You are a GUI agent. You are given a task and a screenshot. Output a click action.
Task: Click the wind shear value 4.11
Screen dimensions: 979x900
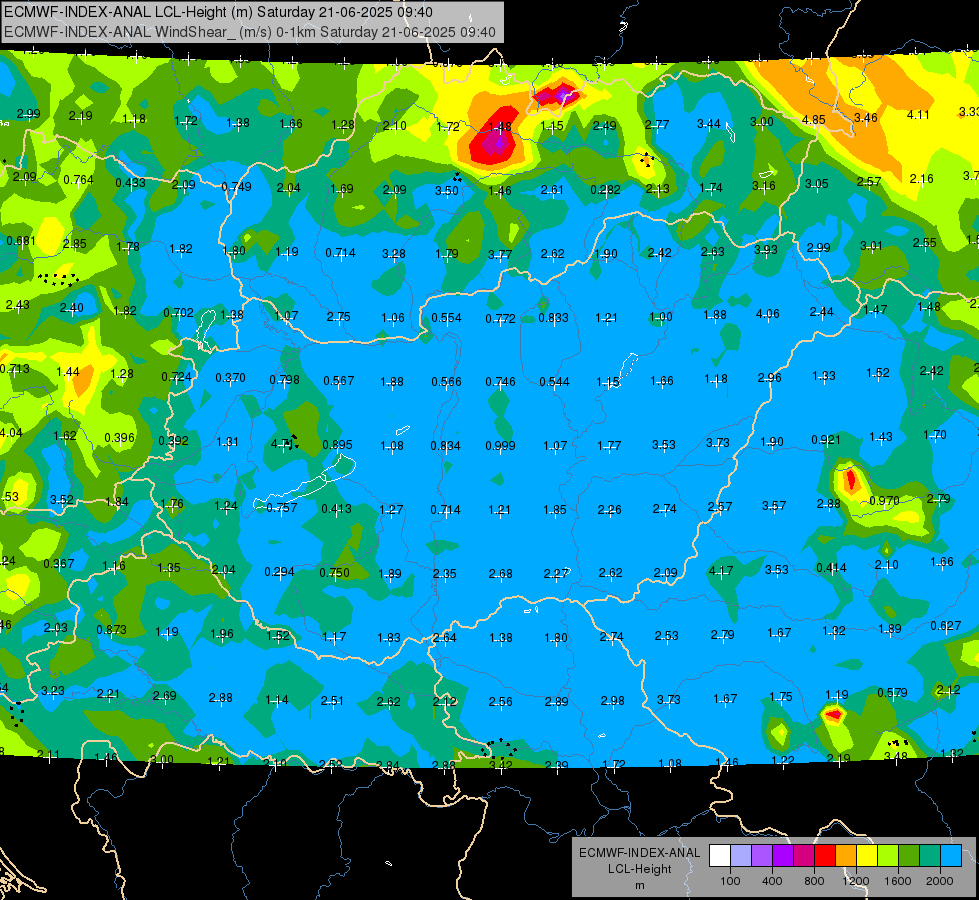(x=918, y=115)
